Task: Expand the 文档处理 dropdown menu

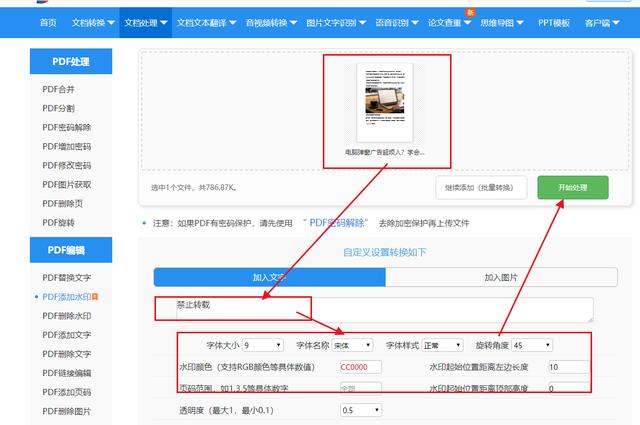Action: [146, 23]
